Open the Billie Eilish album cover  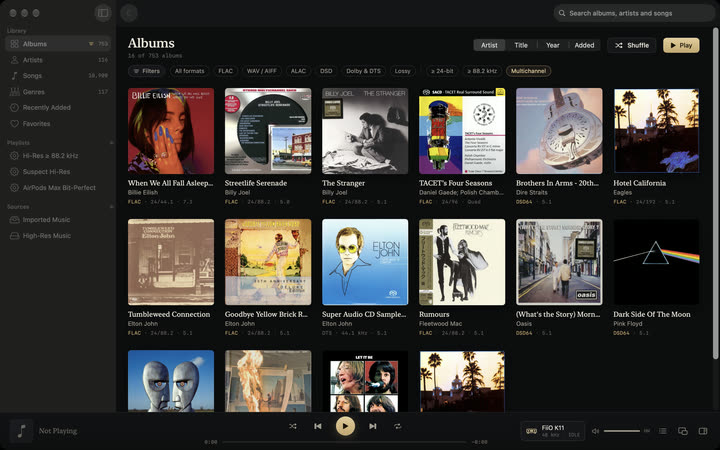(171, 131)
